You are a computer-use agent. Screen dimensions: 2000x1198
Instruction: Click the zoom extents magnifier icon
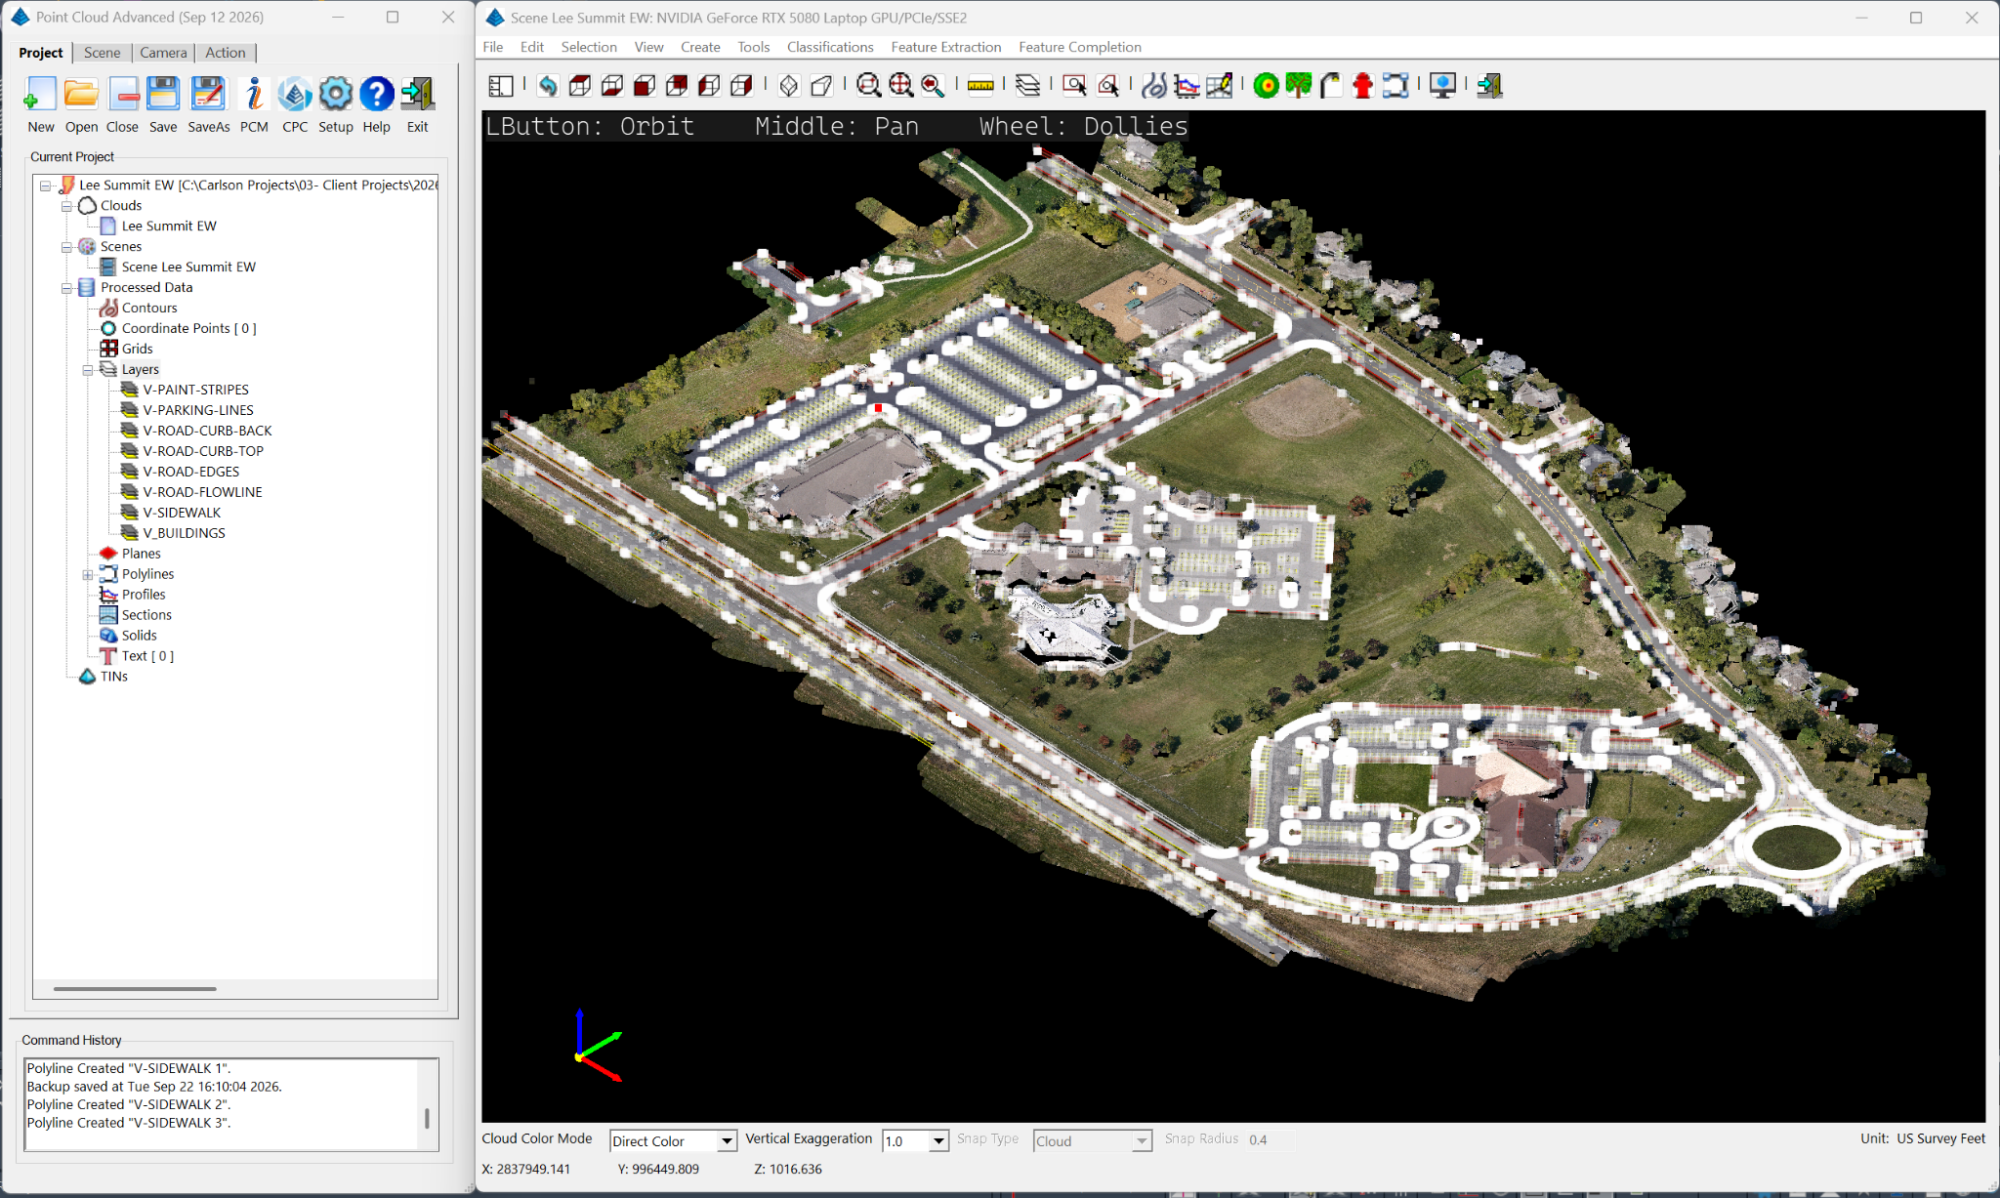(901, 86)
